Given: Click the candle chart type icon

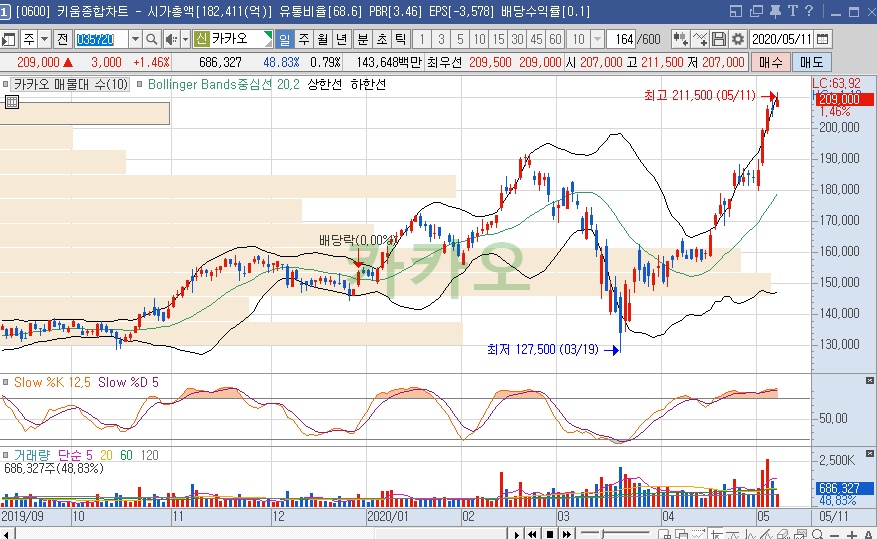Looking at the screenshot, I should pos(680,39).
